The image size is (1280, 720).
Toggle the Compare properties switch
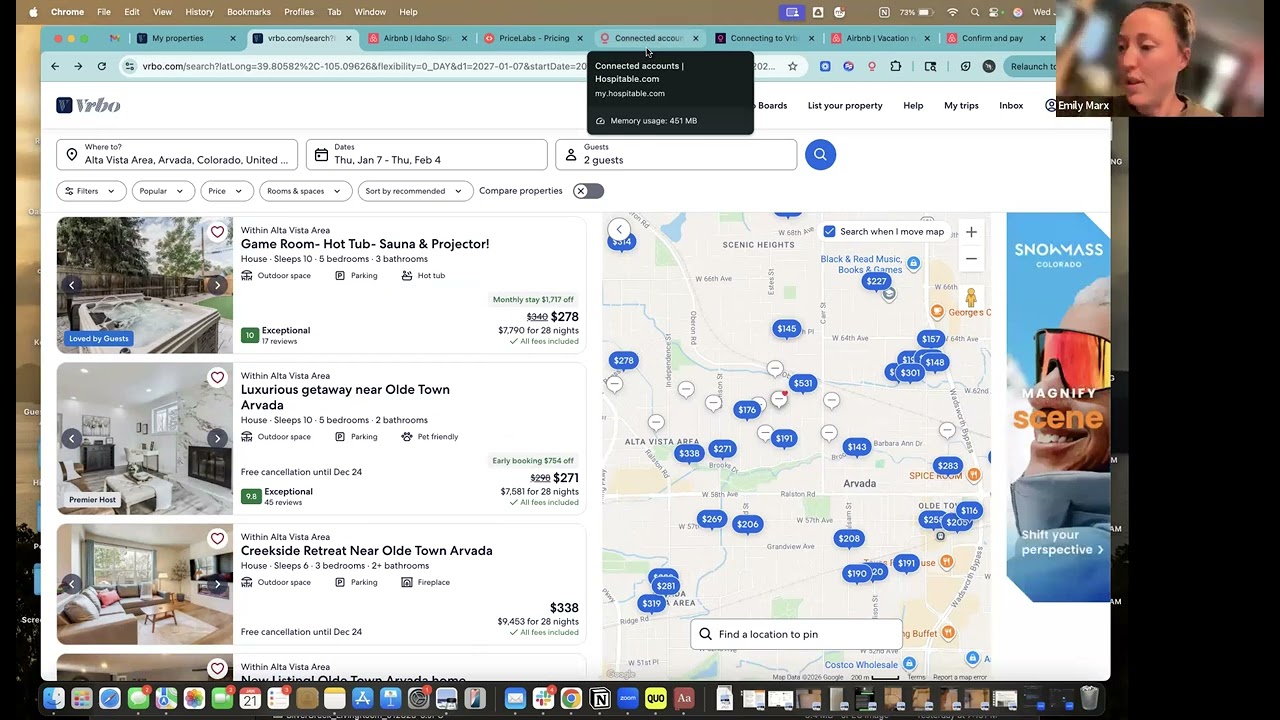pyautogui.click(x=588, y=191)
